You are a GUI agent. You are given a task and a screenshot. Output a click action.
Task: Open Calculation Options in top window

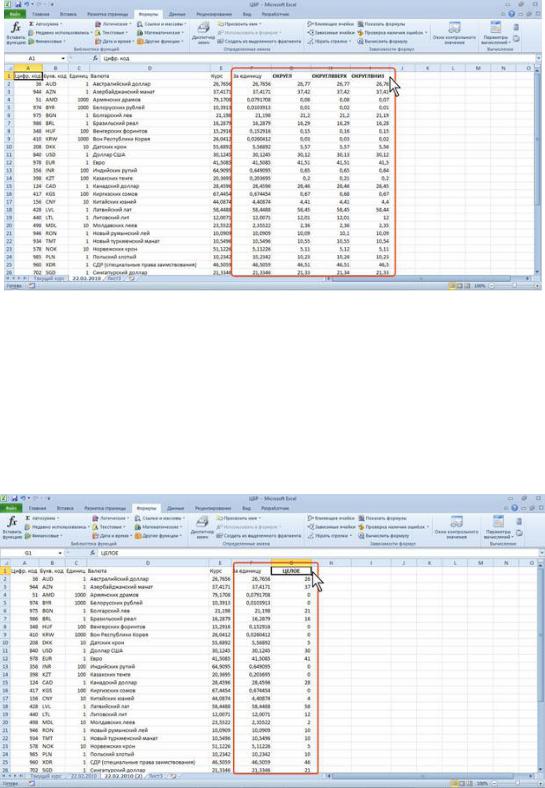point(496,33)
